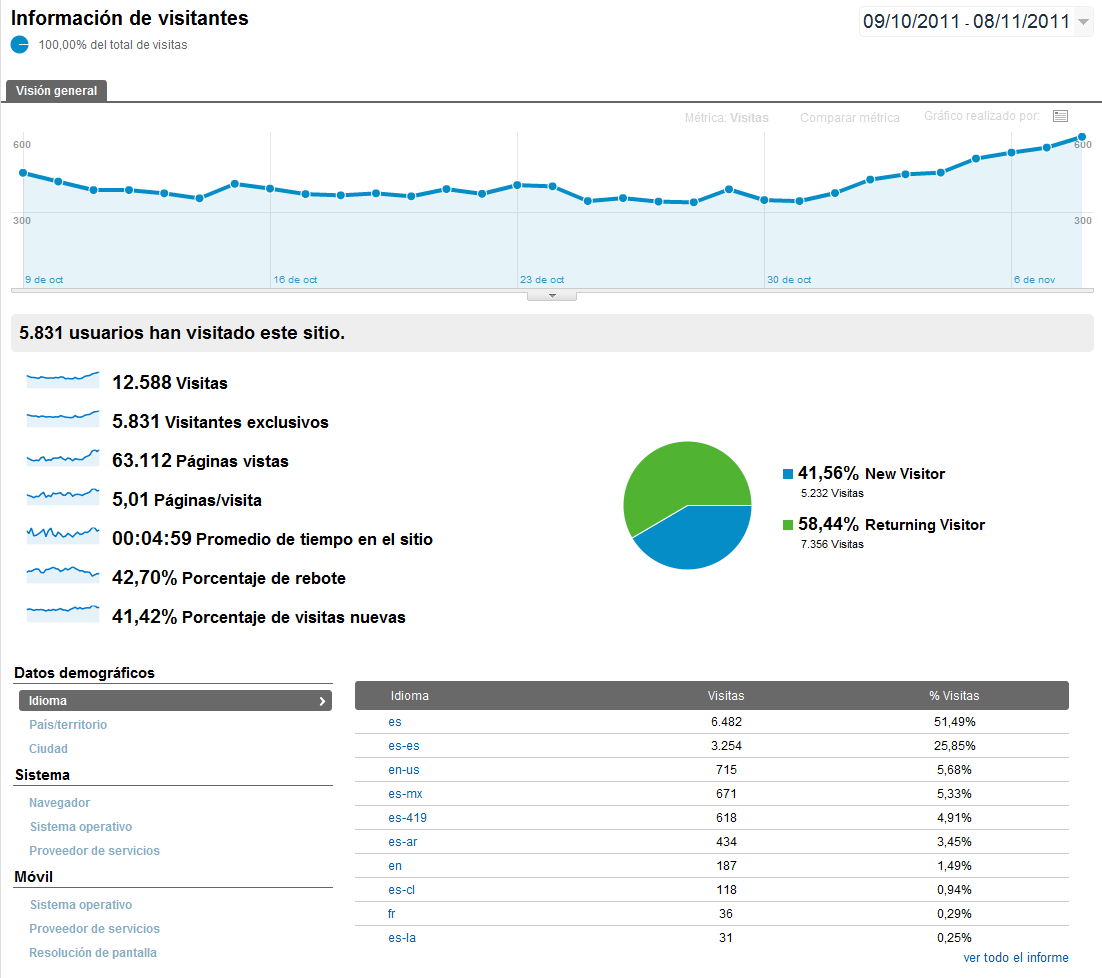Open País/territorio report
Viewport: 1102px width, 978px height.
pos(68,724)
